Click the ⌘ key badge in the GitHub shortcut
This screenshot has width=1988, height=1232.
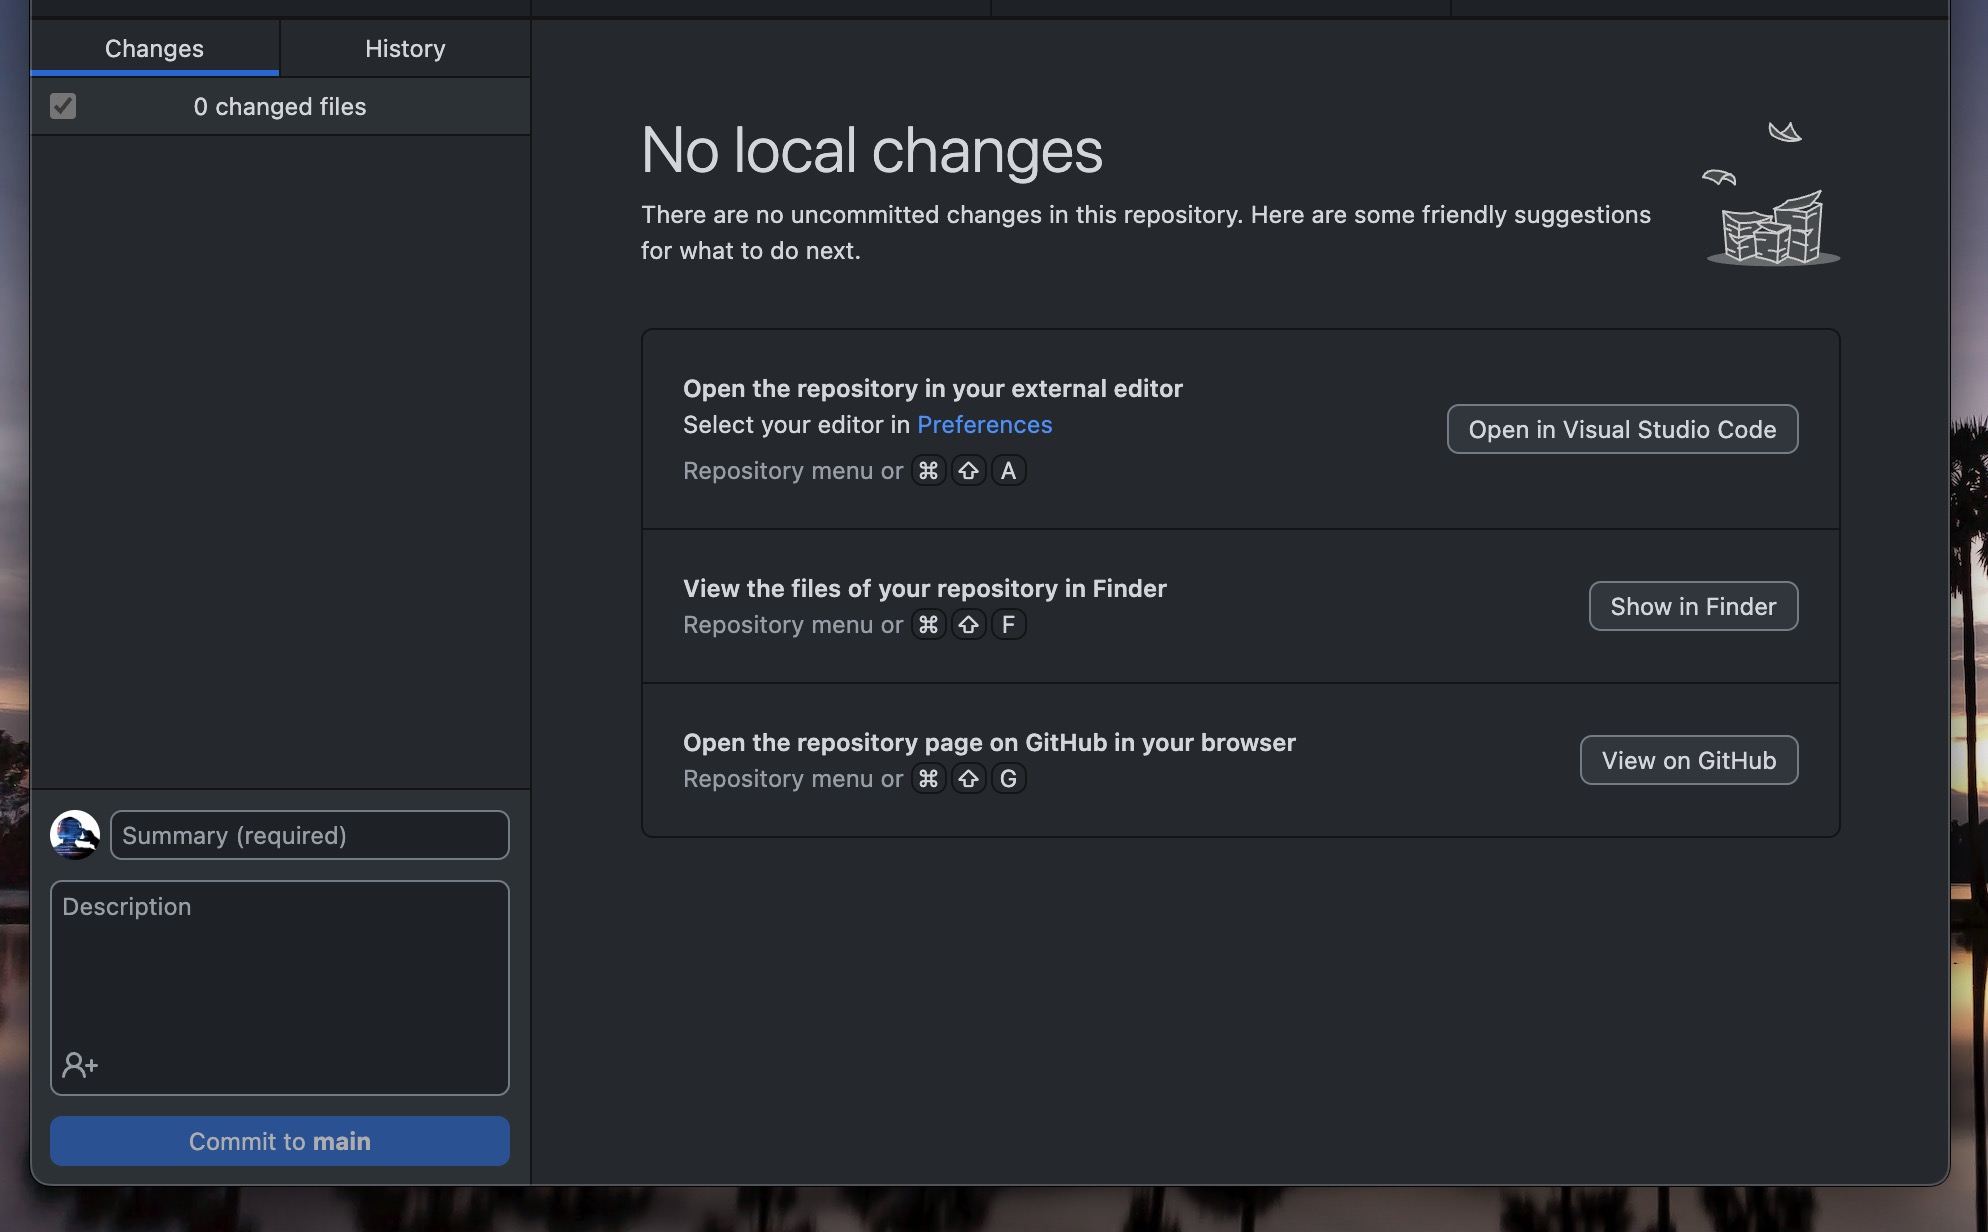928,778
